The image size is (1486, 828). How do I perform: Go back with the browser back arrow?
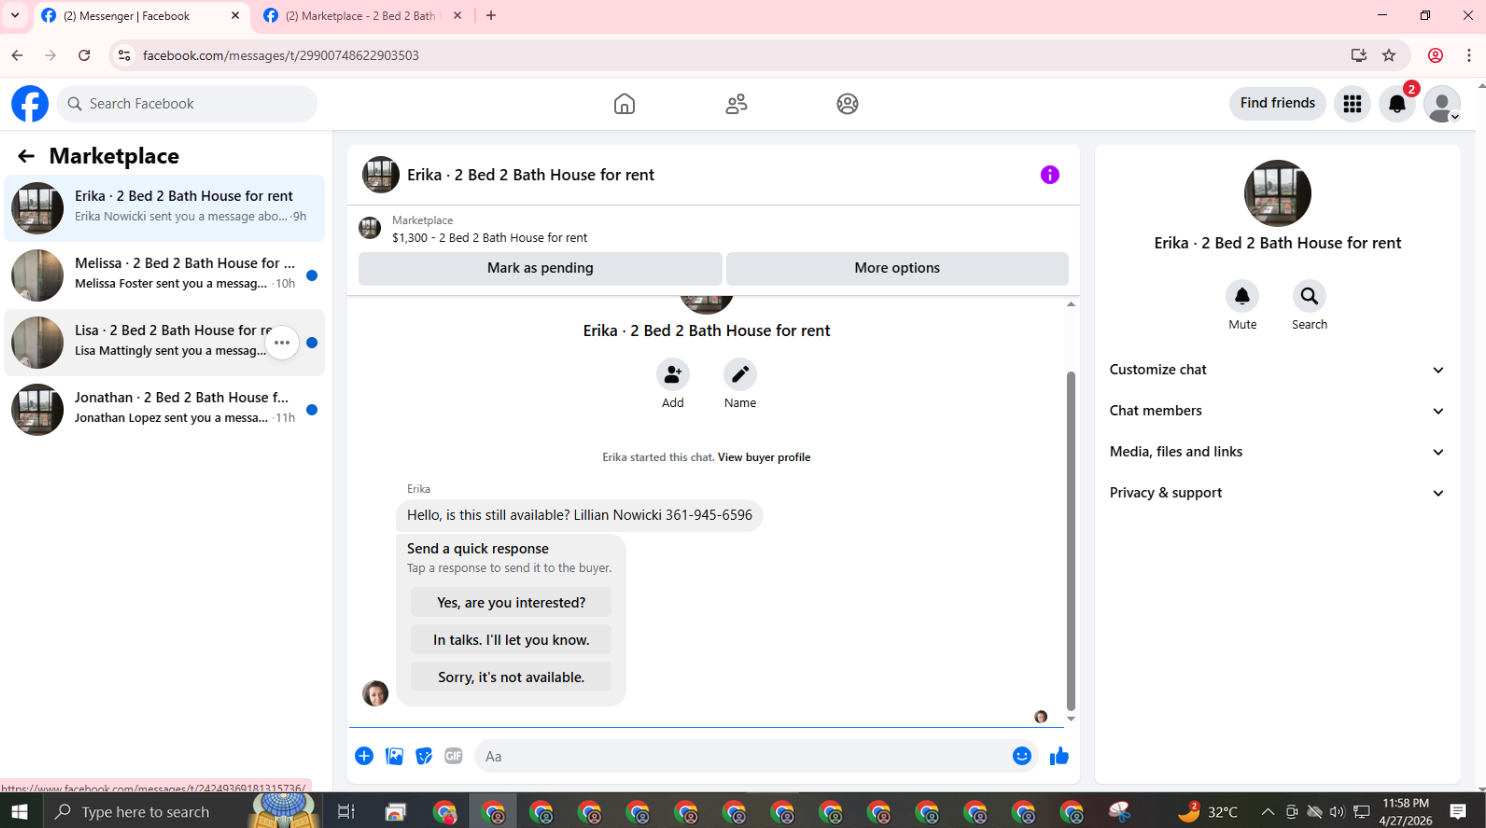(17, 55)
